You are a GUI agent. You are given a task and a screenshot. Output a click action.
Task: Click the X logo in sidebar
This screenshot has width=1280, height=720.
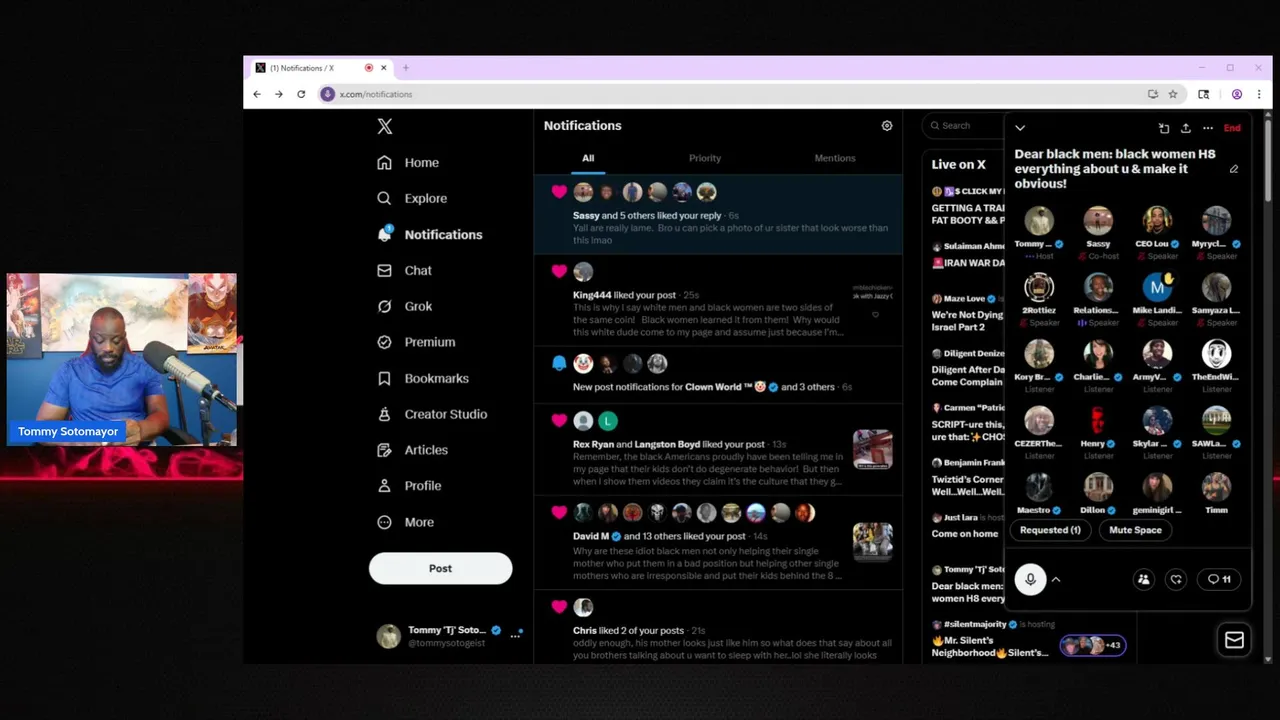[385, 126]
